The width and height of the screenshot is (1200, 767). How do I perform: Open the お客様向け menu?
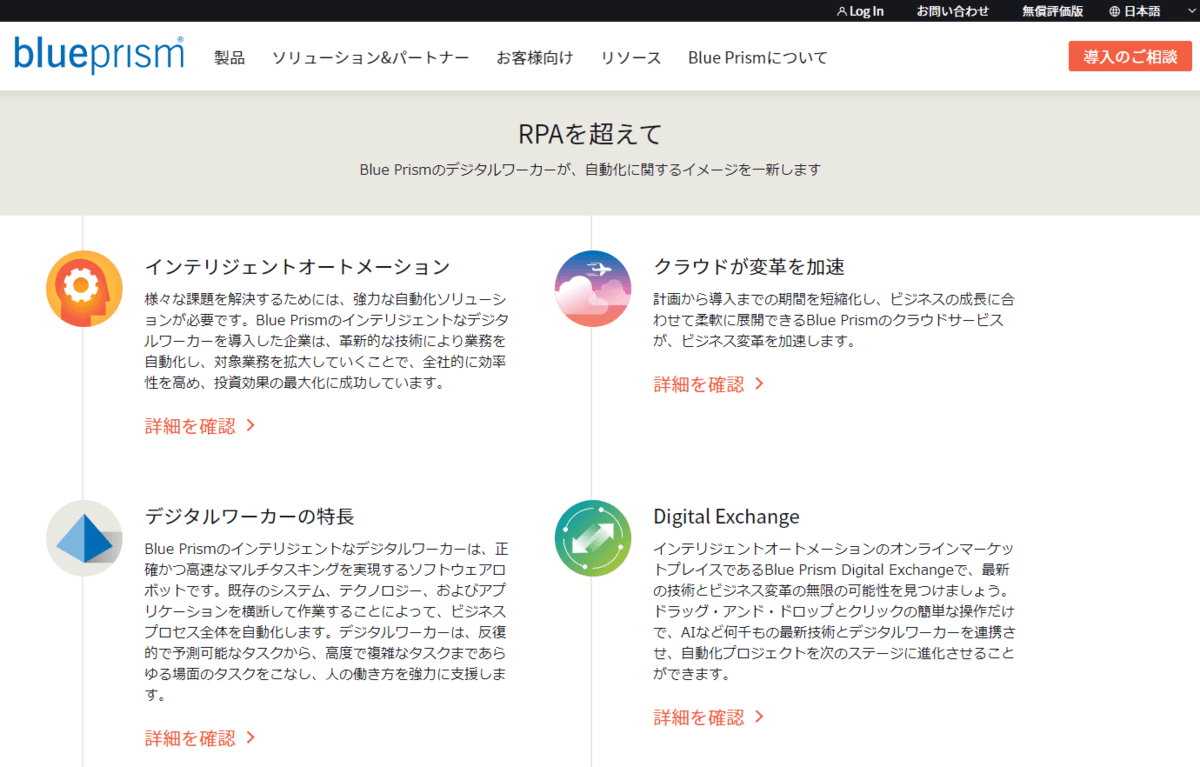click(x=535, y=57)
